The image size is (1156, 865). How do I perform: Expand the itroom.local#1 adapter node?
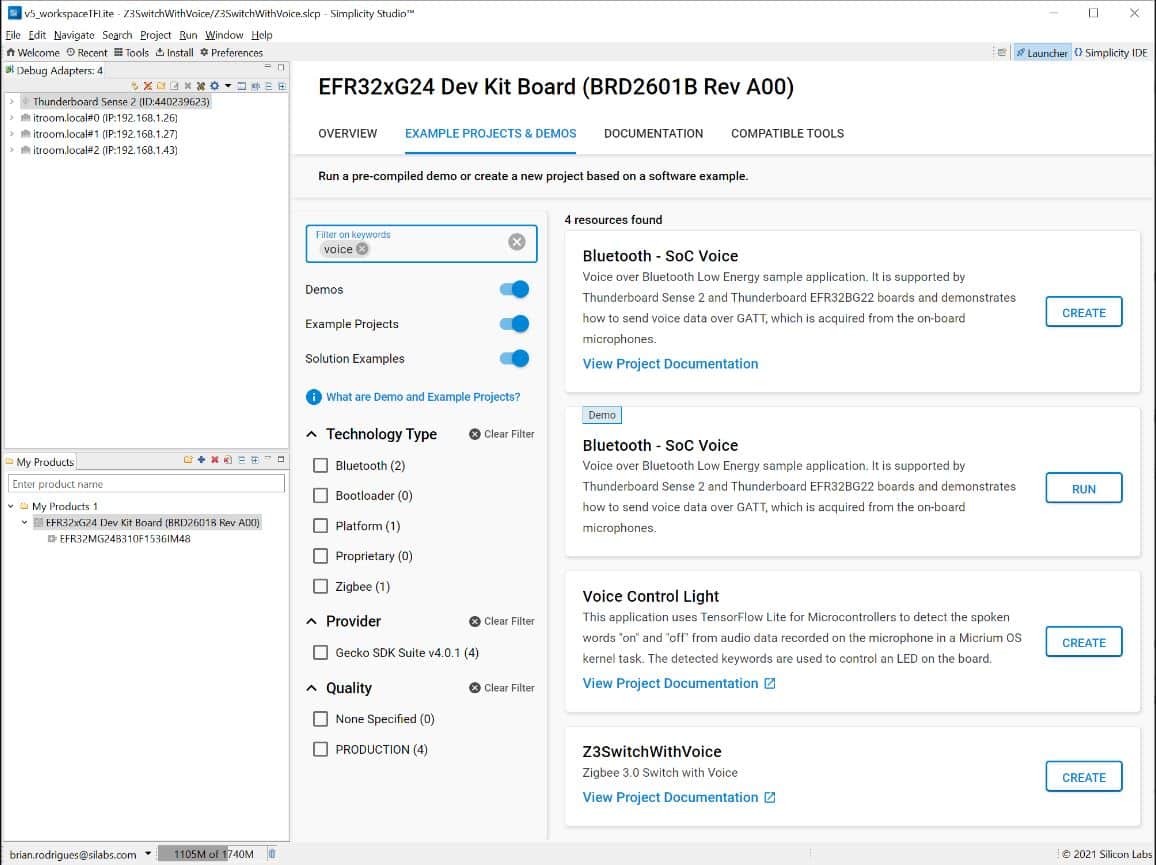pyautogui.click(x=12, y=134)
